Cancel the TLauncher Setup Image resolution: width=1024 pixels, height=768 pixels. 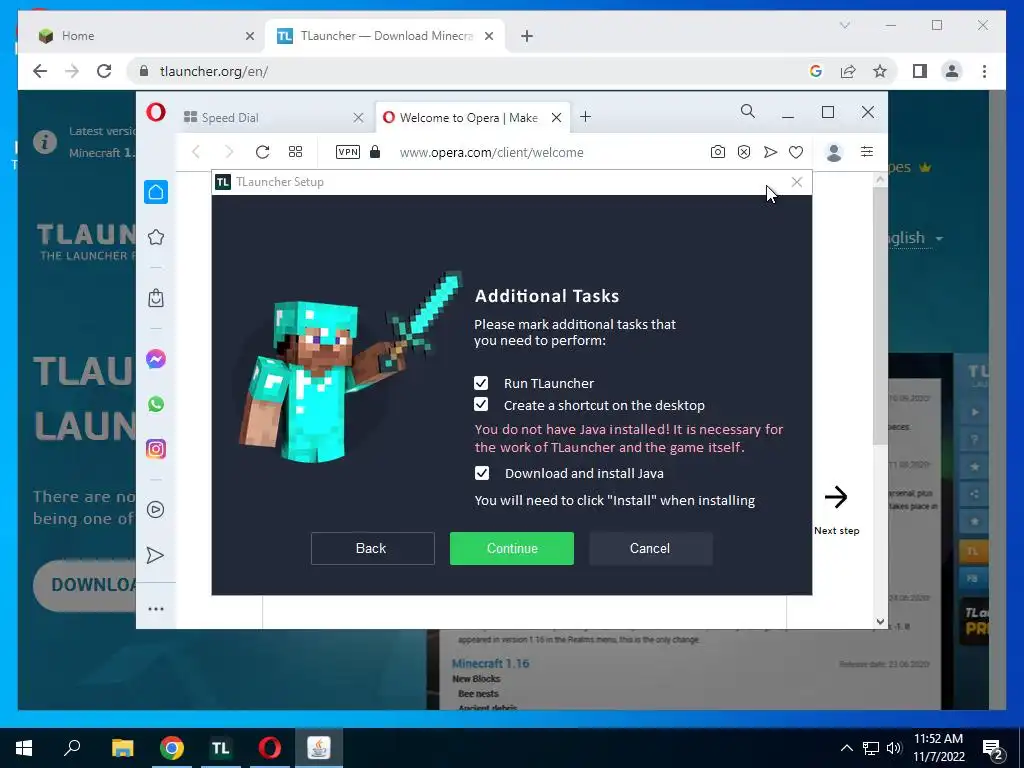(x=650, y=548)
